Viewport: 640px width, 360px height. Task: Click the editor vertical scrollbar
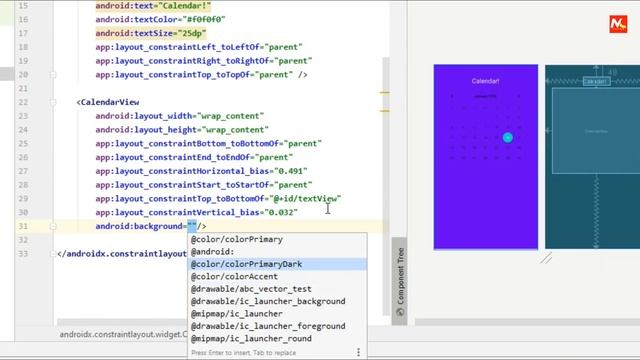coord(386,186)
